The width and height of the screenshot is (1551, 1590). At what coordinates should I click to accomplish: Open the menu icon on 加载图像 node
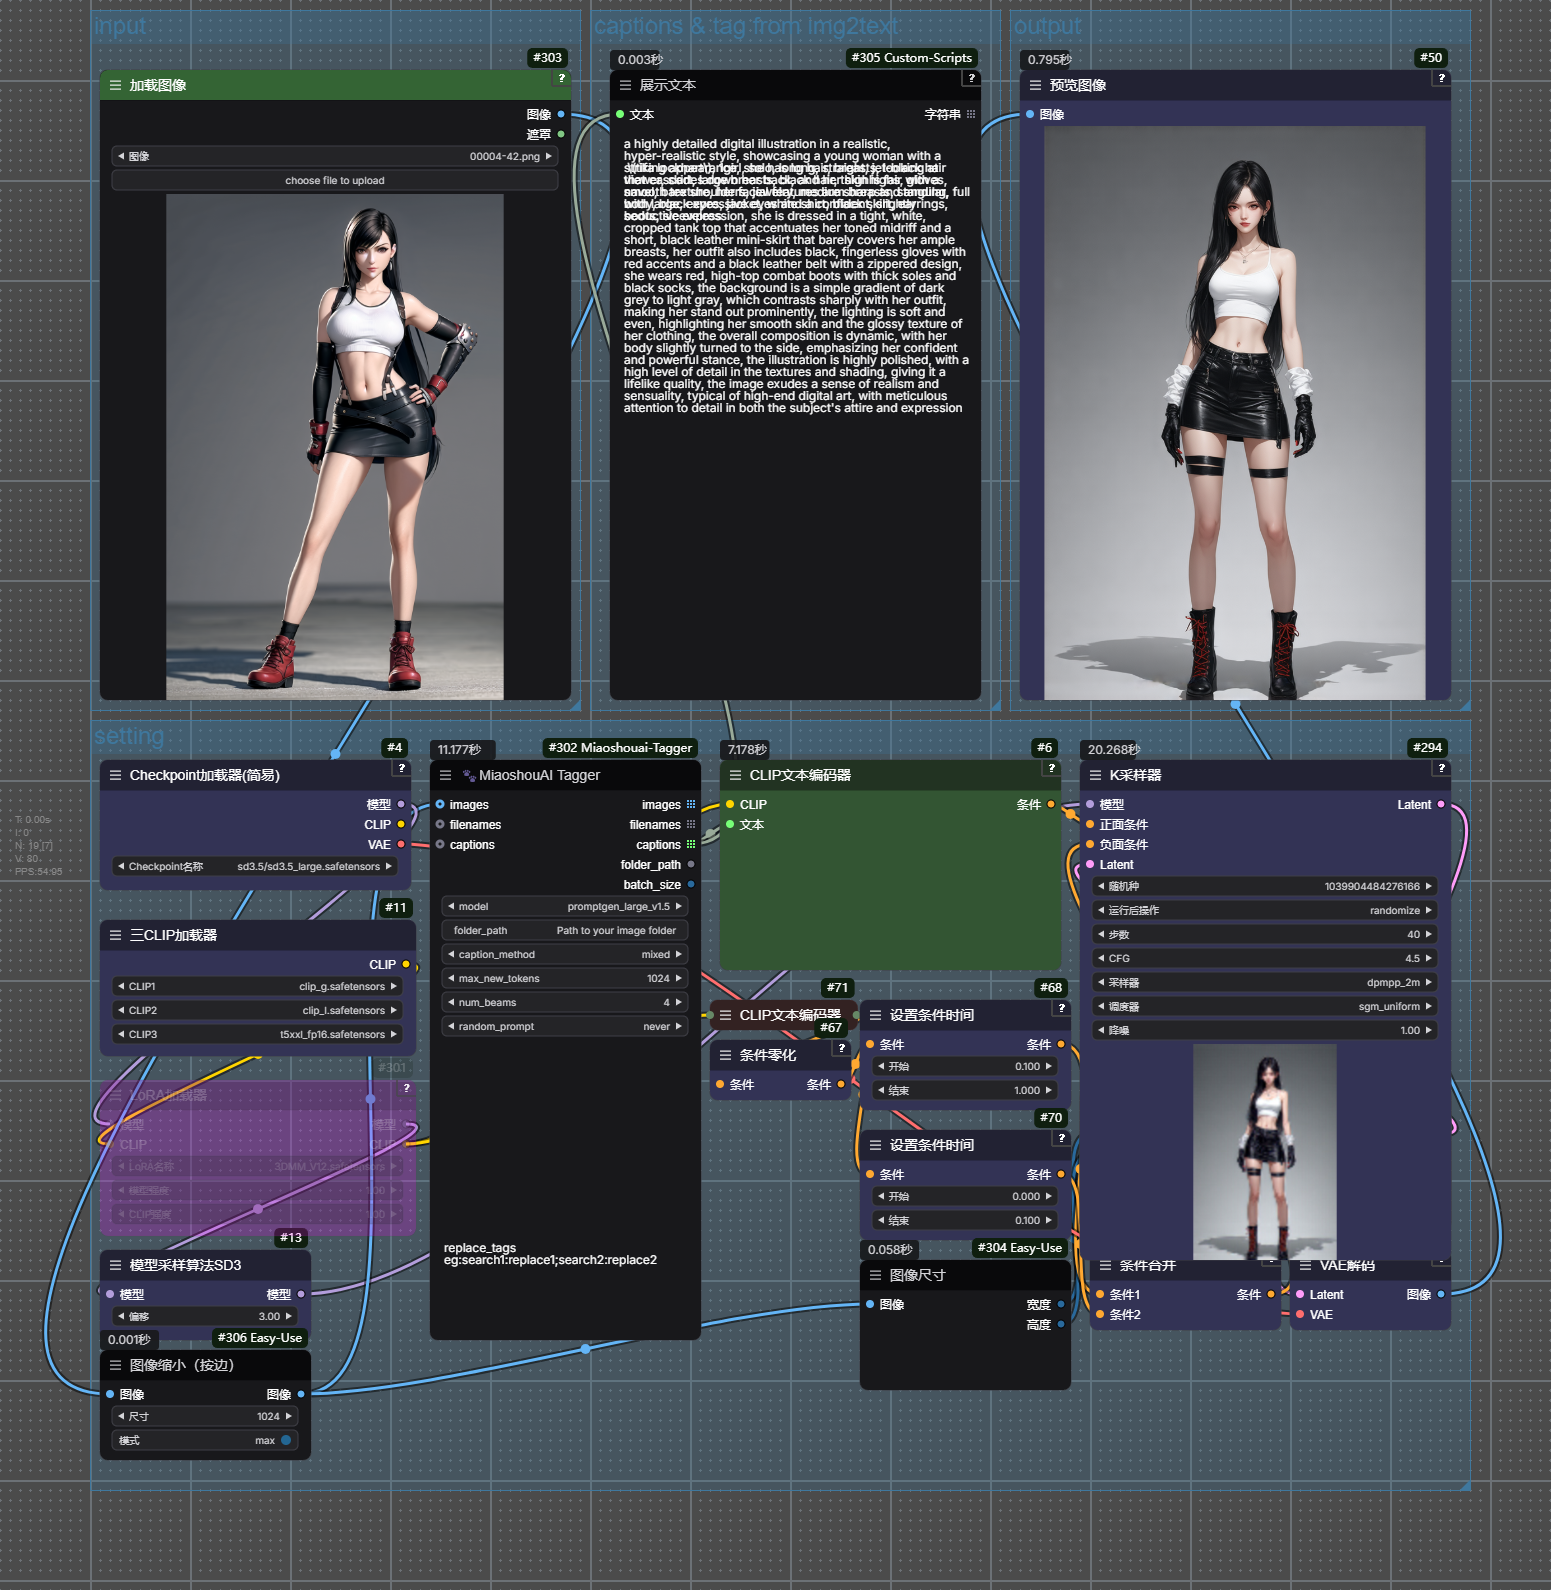point(115,86)
